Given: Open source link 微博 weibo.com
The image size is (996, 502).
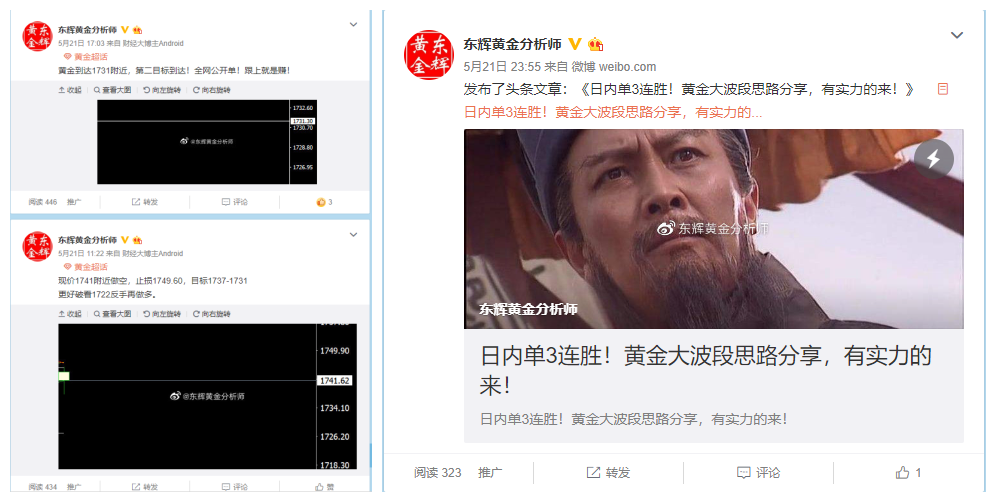Looking at the screenshot, I should pos(614,67).
